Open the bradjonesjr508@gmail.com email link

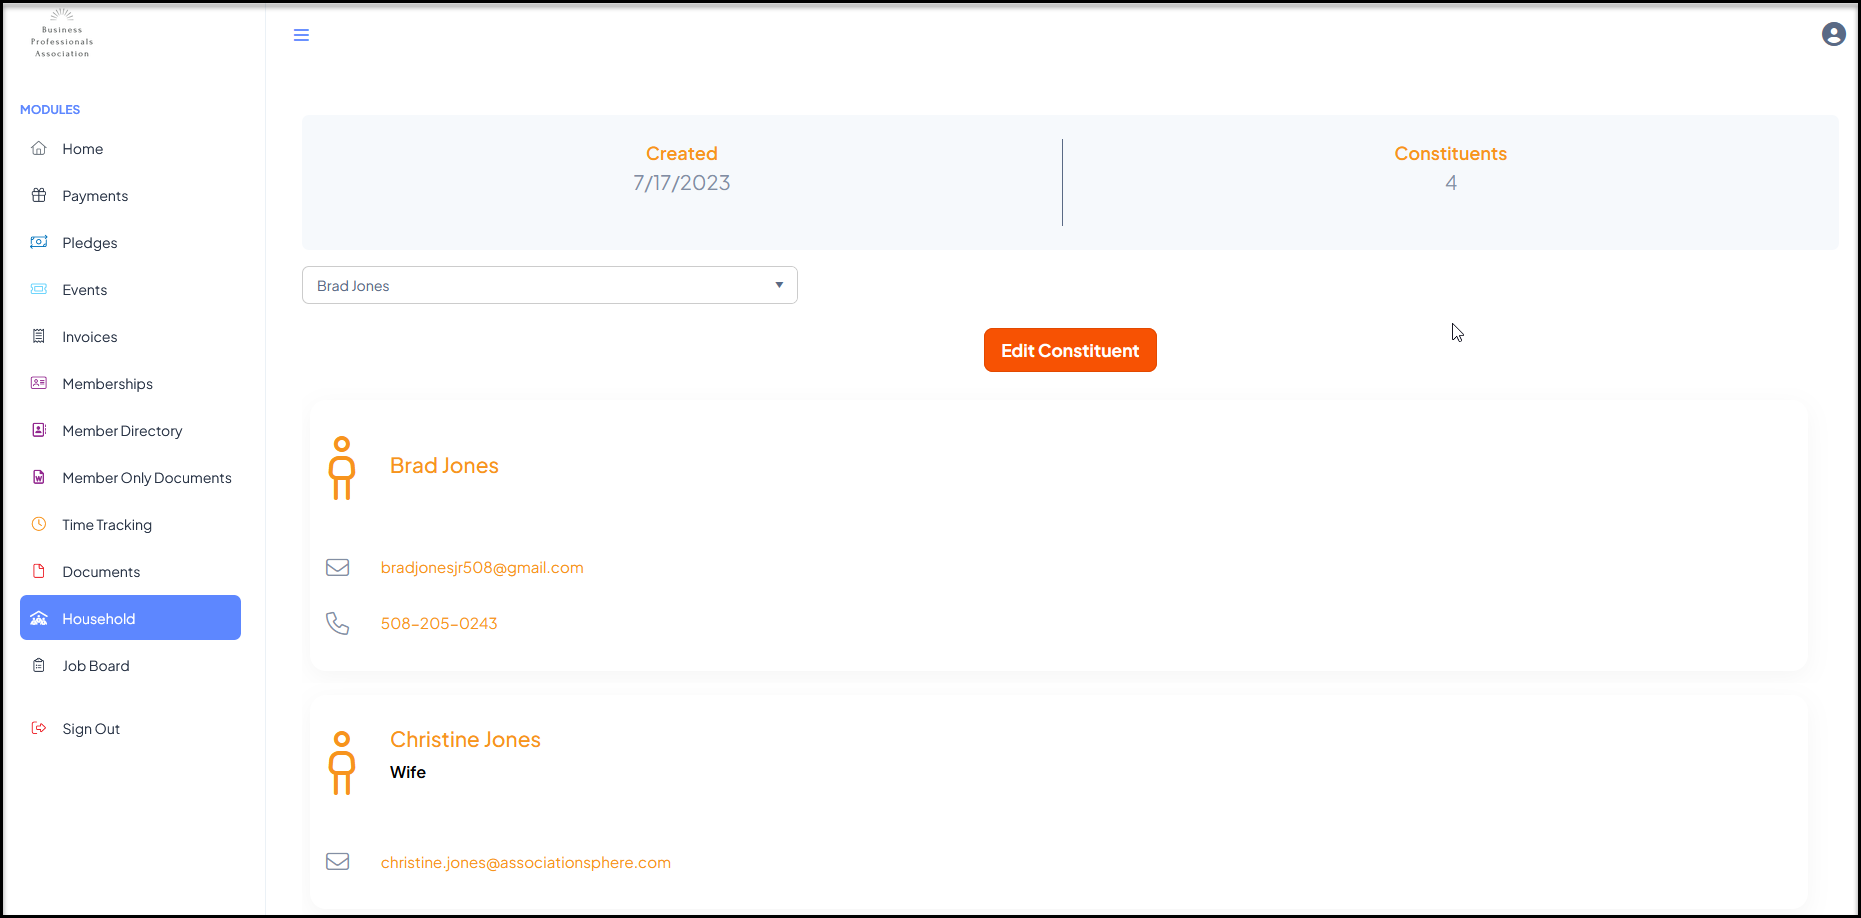click(x=482, y=567)
